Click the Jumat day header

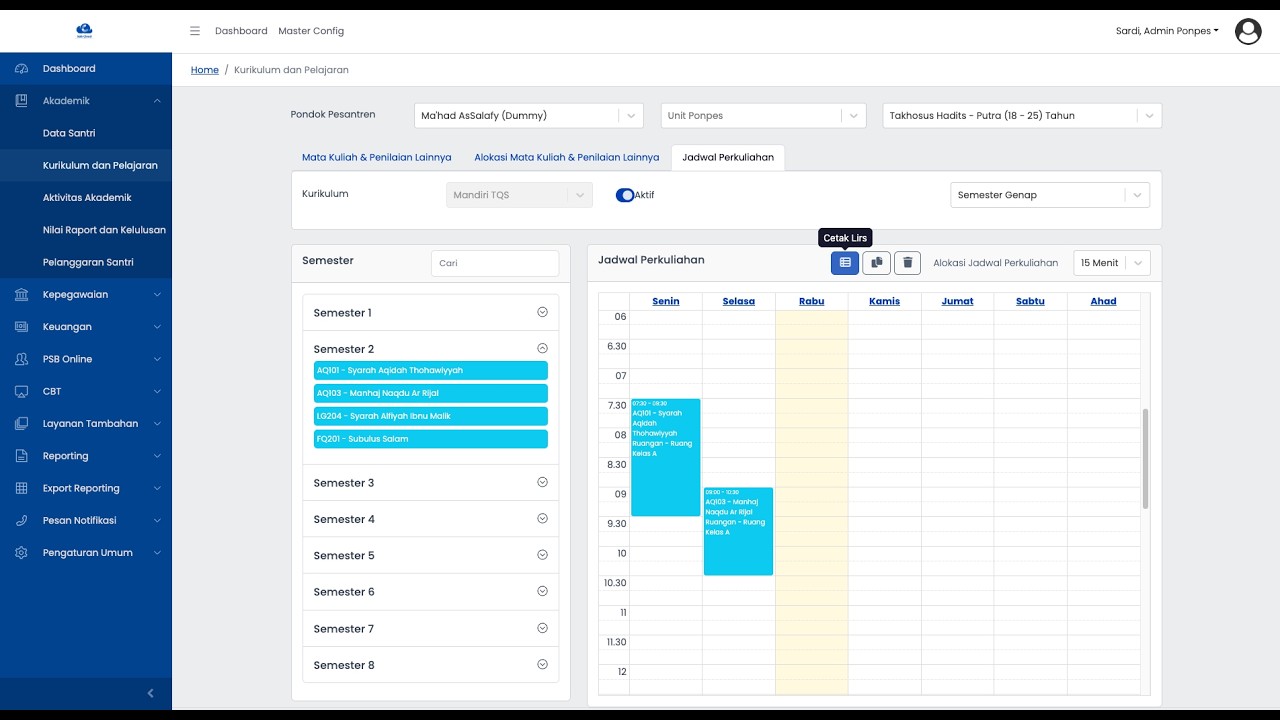click(957, 301)
